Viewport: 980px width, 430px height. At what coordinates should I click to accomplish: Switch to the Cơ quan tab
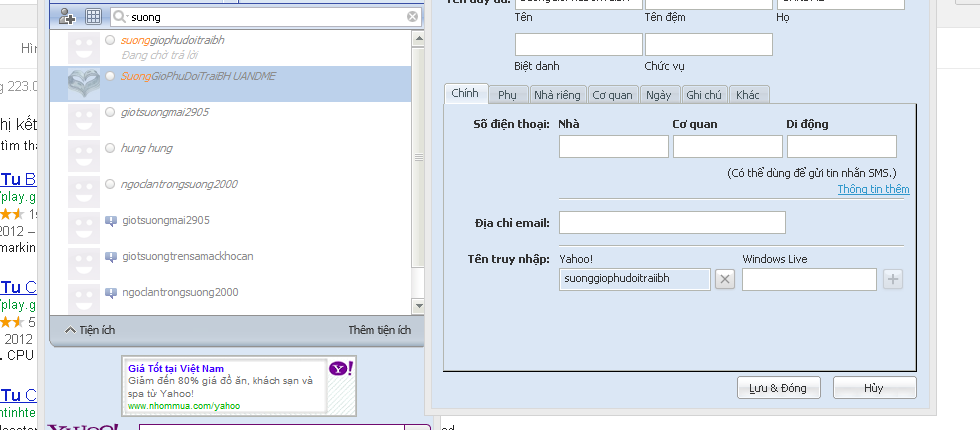coord(612,95)
